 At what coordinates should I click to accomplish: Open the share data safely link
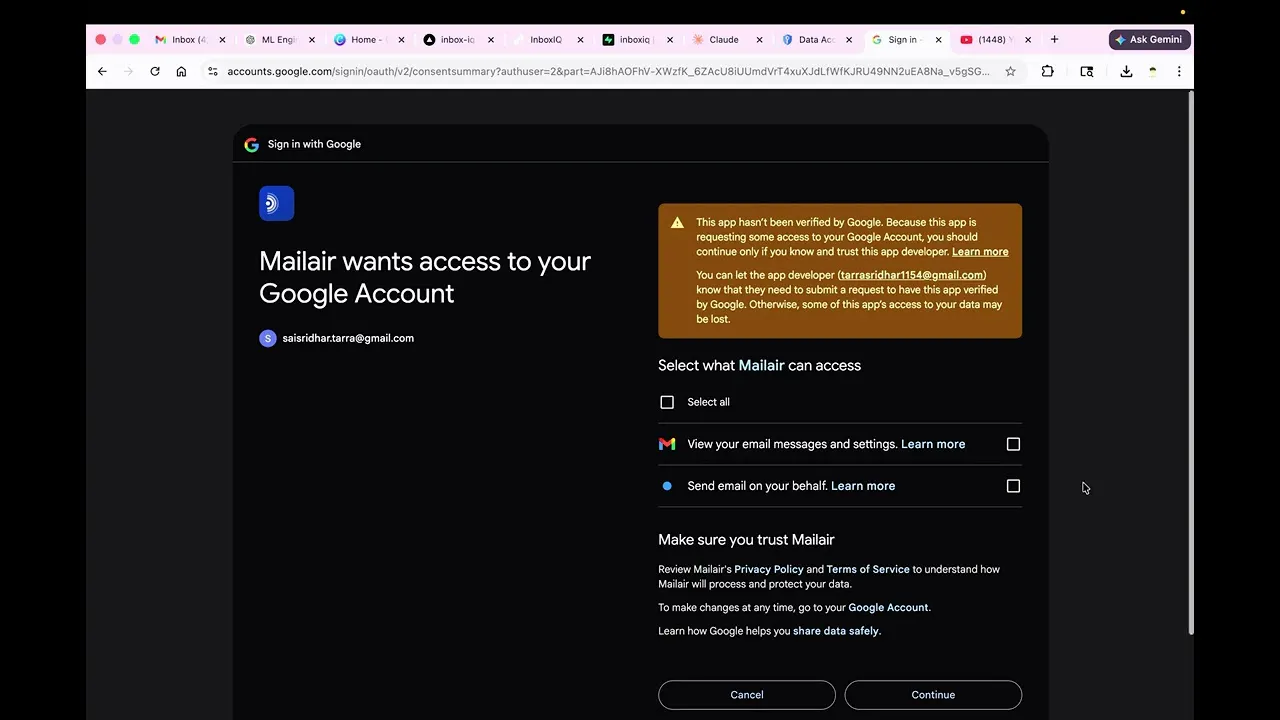pyautogui.click(x=836, y=632)
